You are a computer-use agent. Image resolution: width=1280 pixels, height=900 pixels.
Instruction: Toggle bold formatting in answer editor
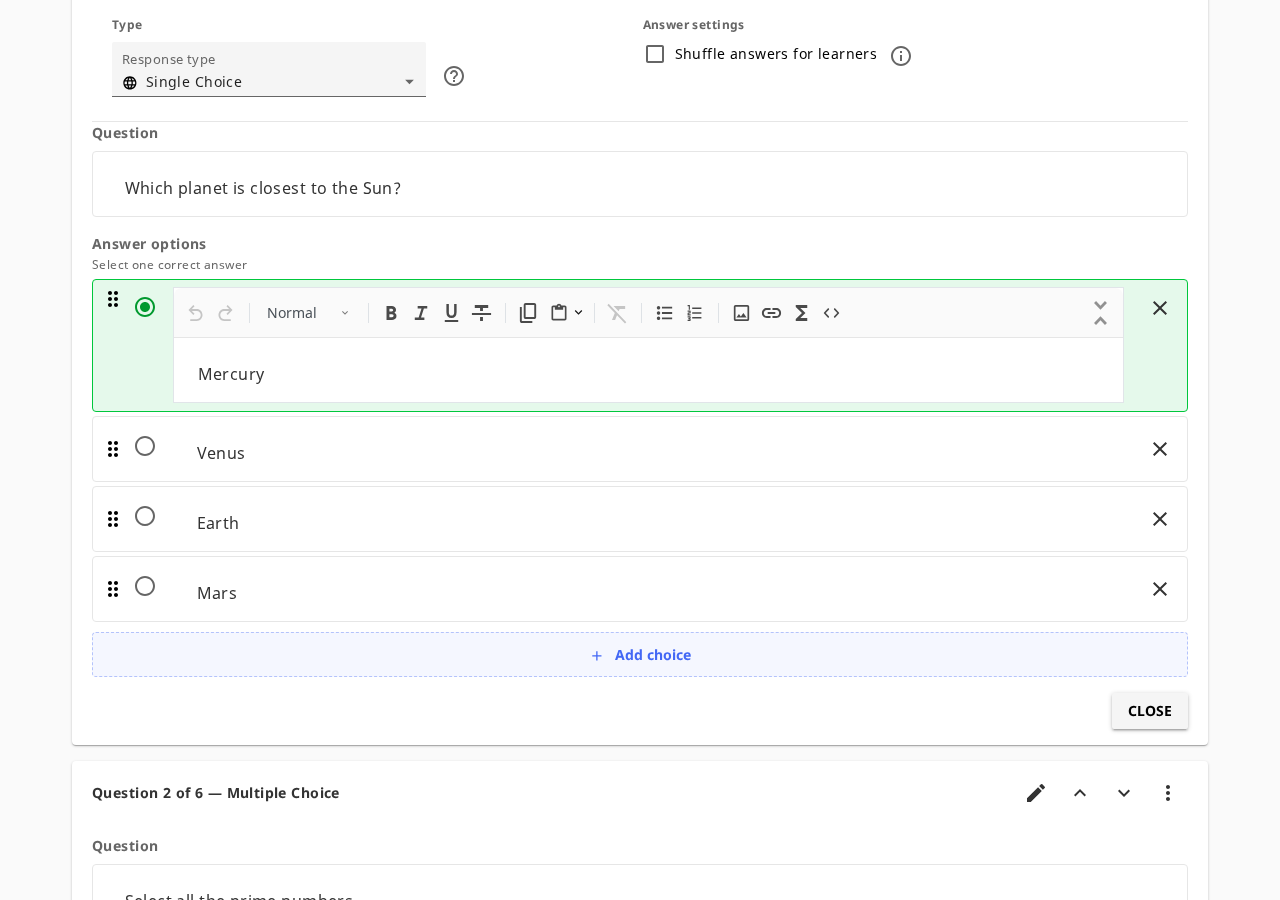pos(391,313)
